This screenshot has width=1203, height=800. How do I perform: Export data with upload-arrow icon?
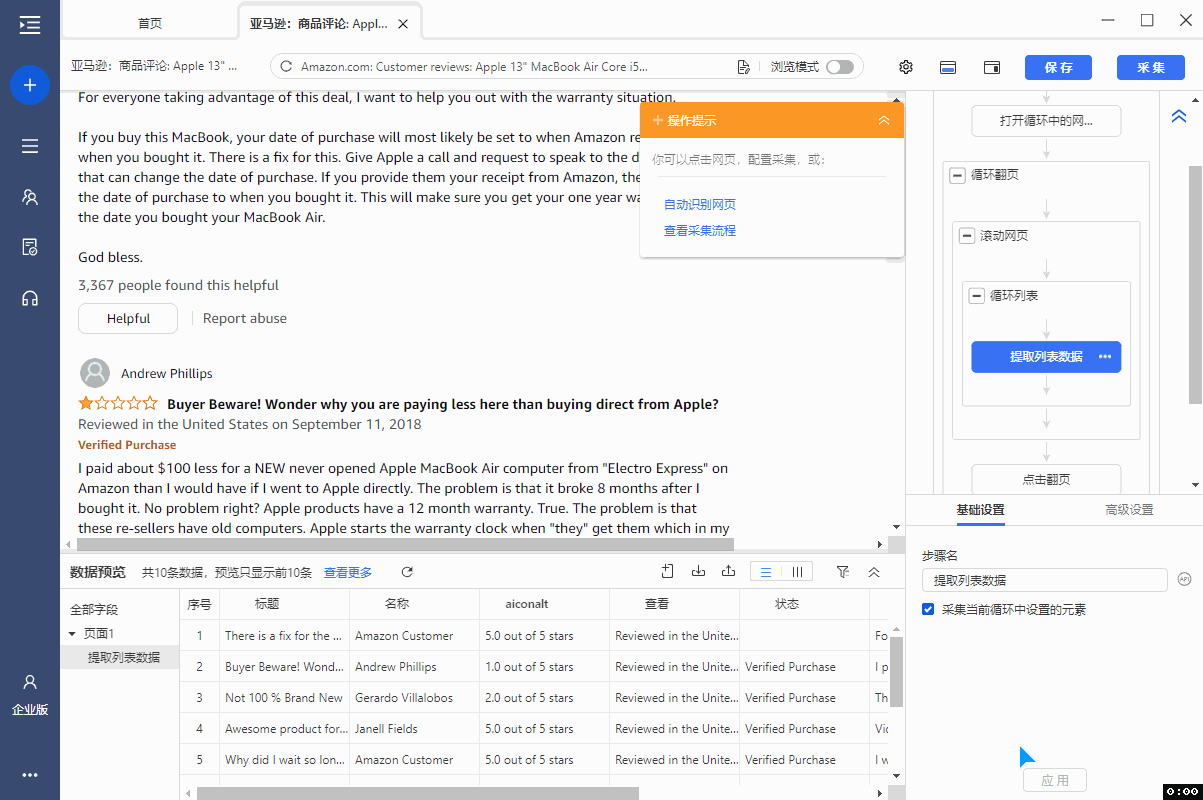click(x=729, y=571)
